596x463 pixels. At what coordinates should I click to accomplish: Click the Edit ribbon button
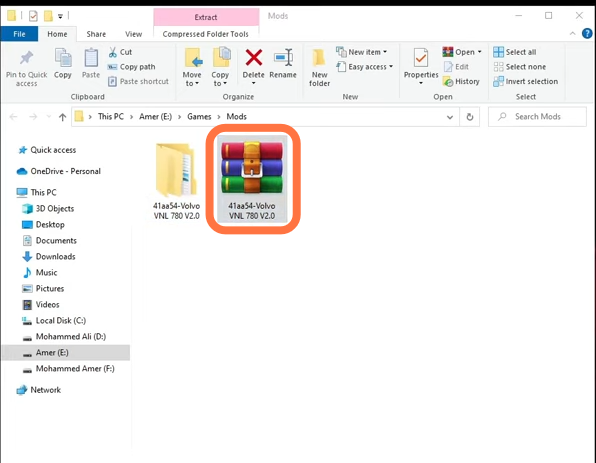[x=456, y=67]
